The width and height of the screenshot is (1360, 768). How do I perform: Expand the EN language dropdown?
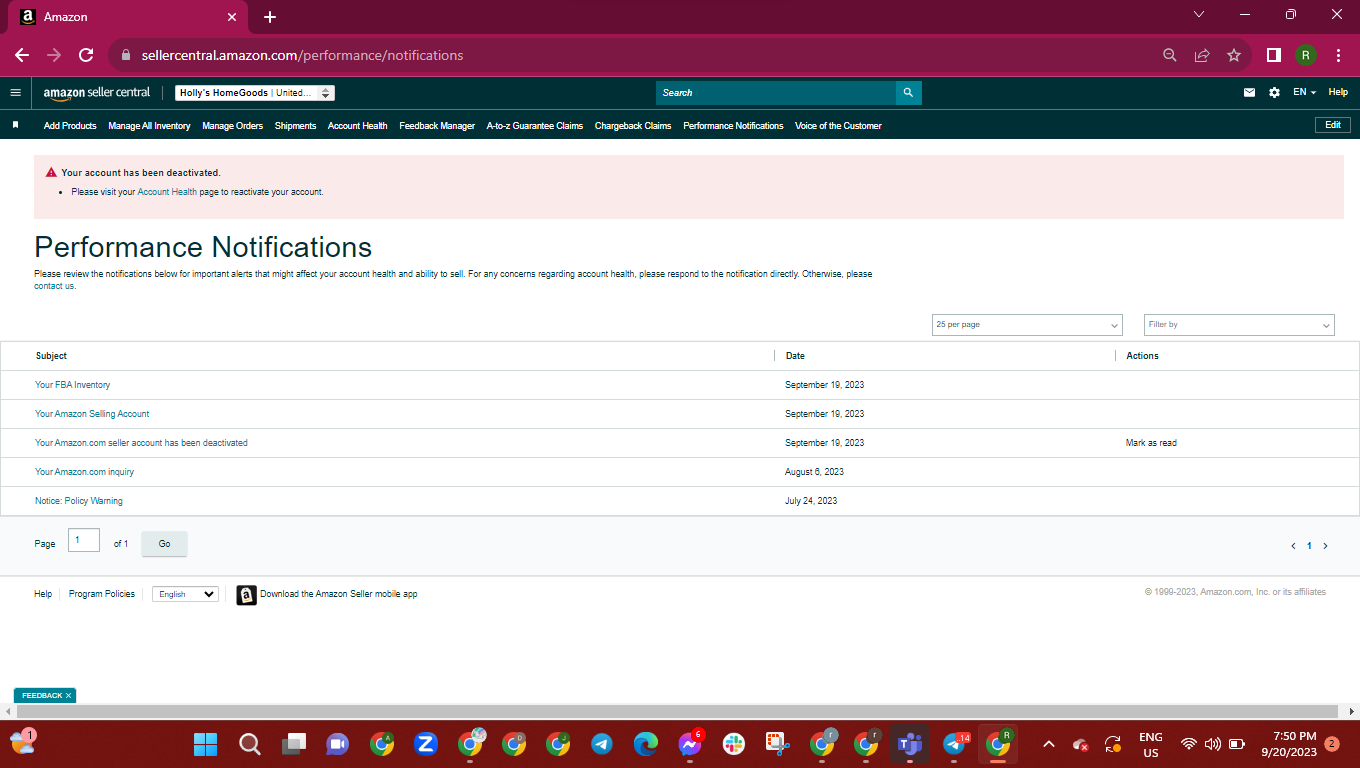[x=1304, y=92]
